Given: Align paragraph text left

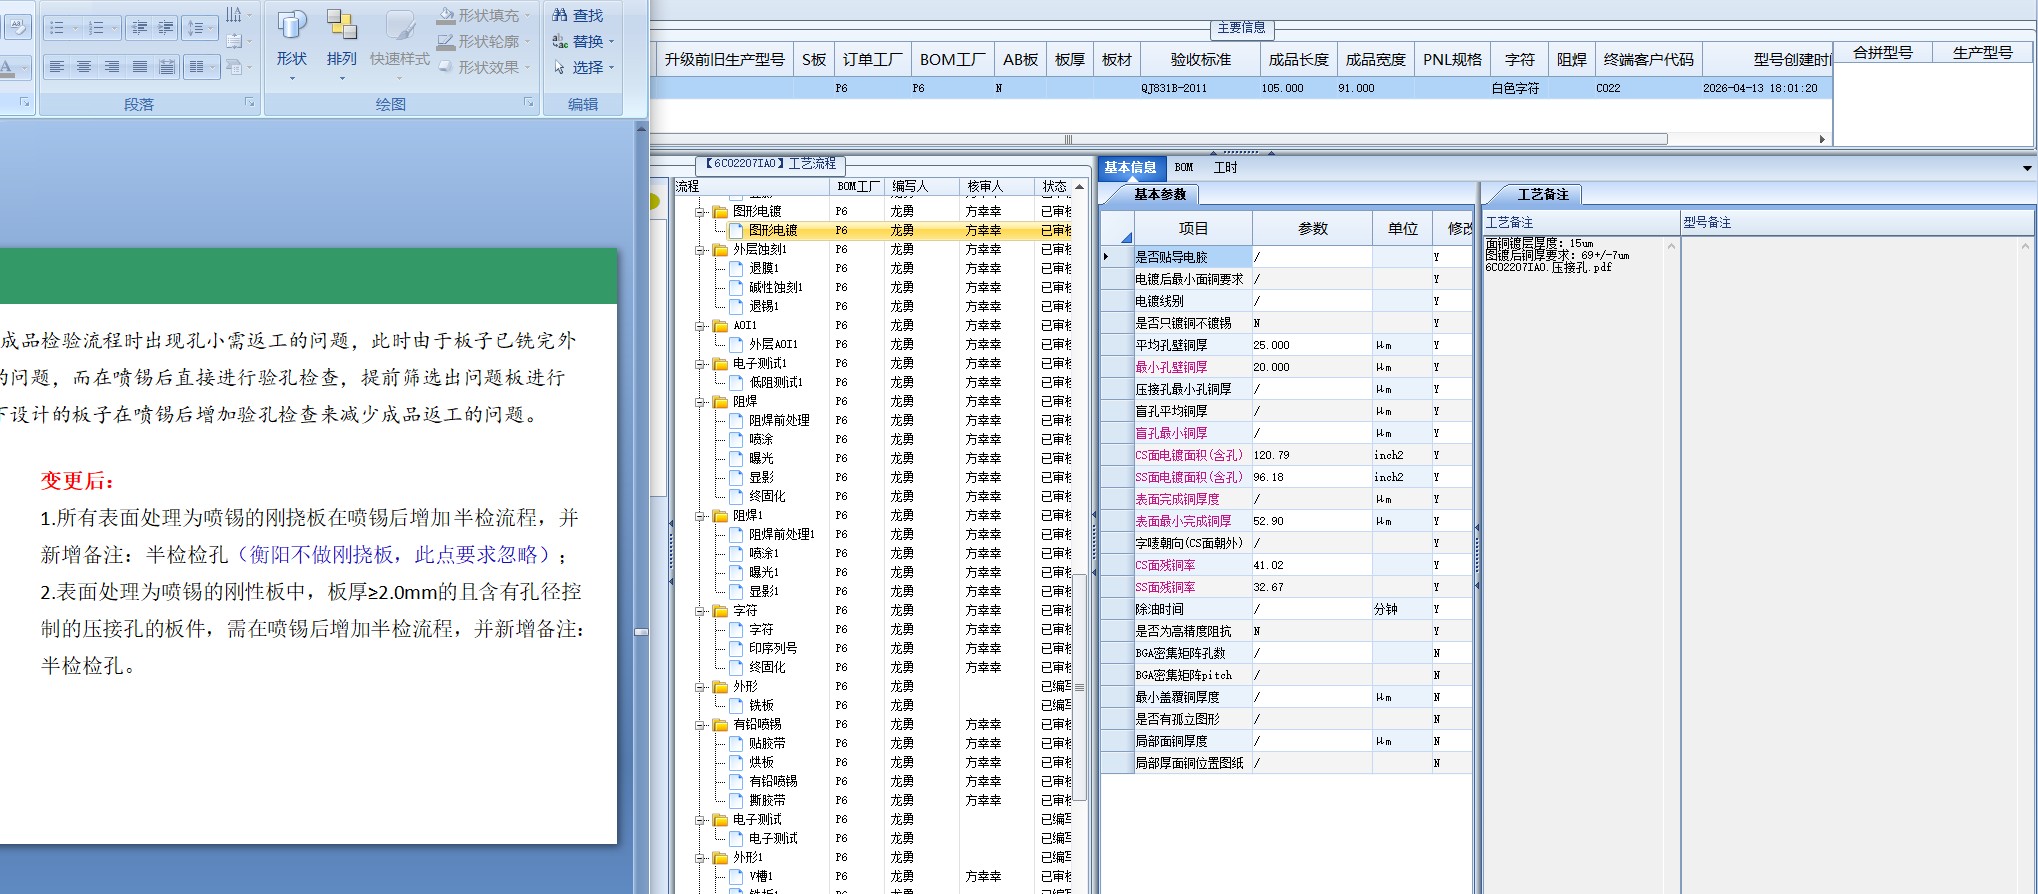Looking at the screenshot, I should click(x=57, y=67).
